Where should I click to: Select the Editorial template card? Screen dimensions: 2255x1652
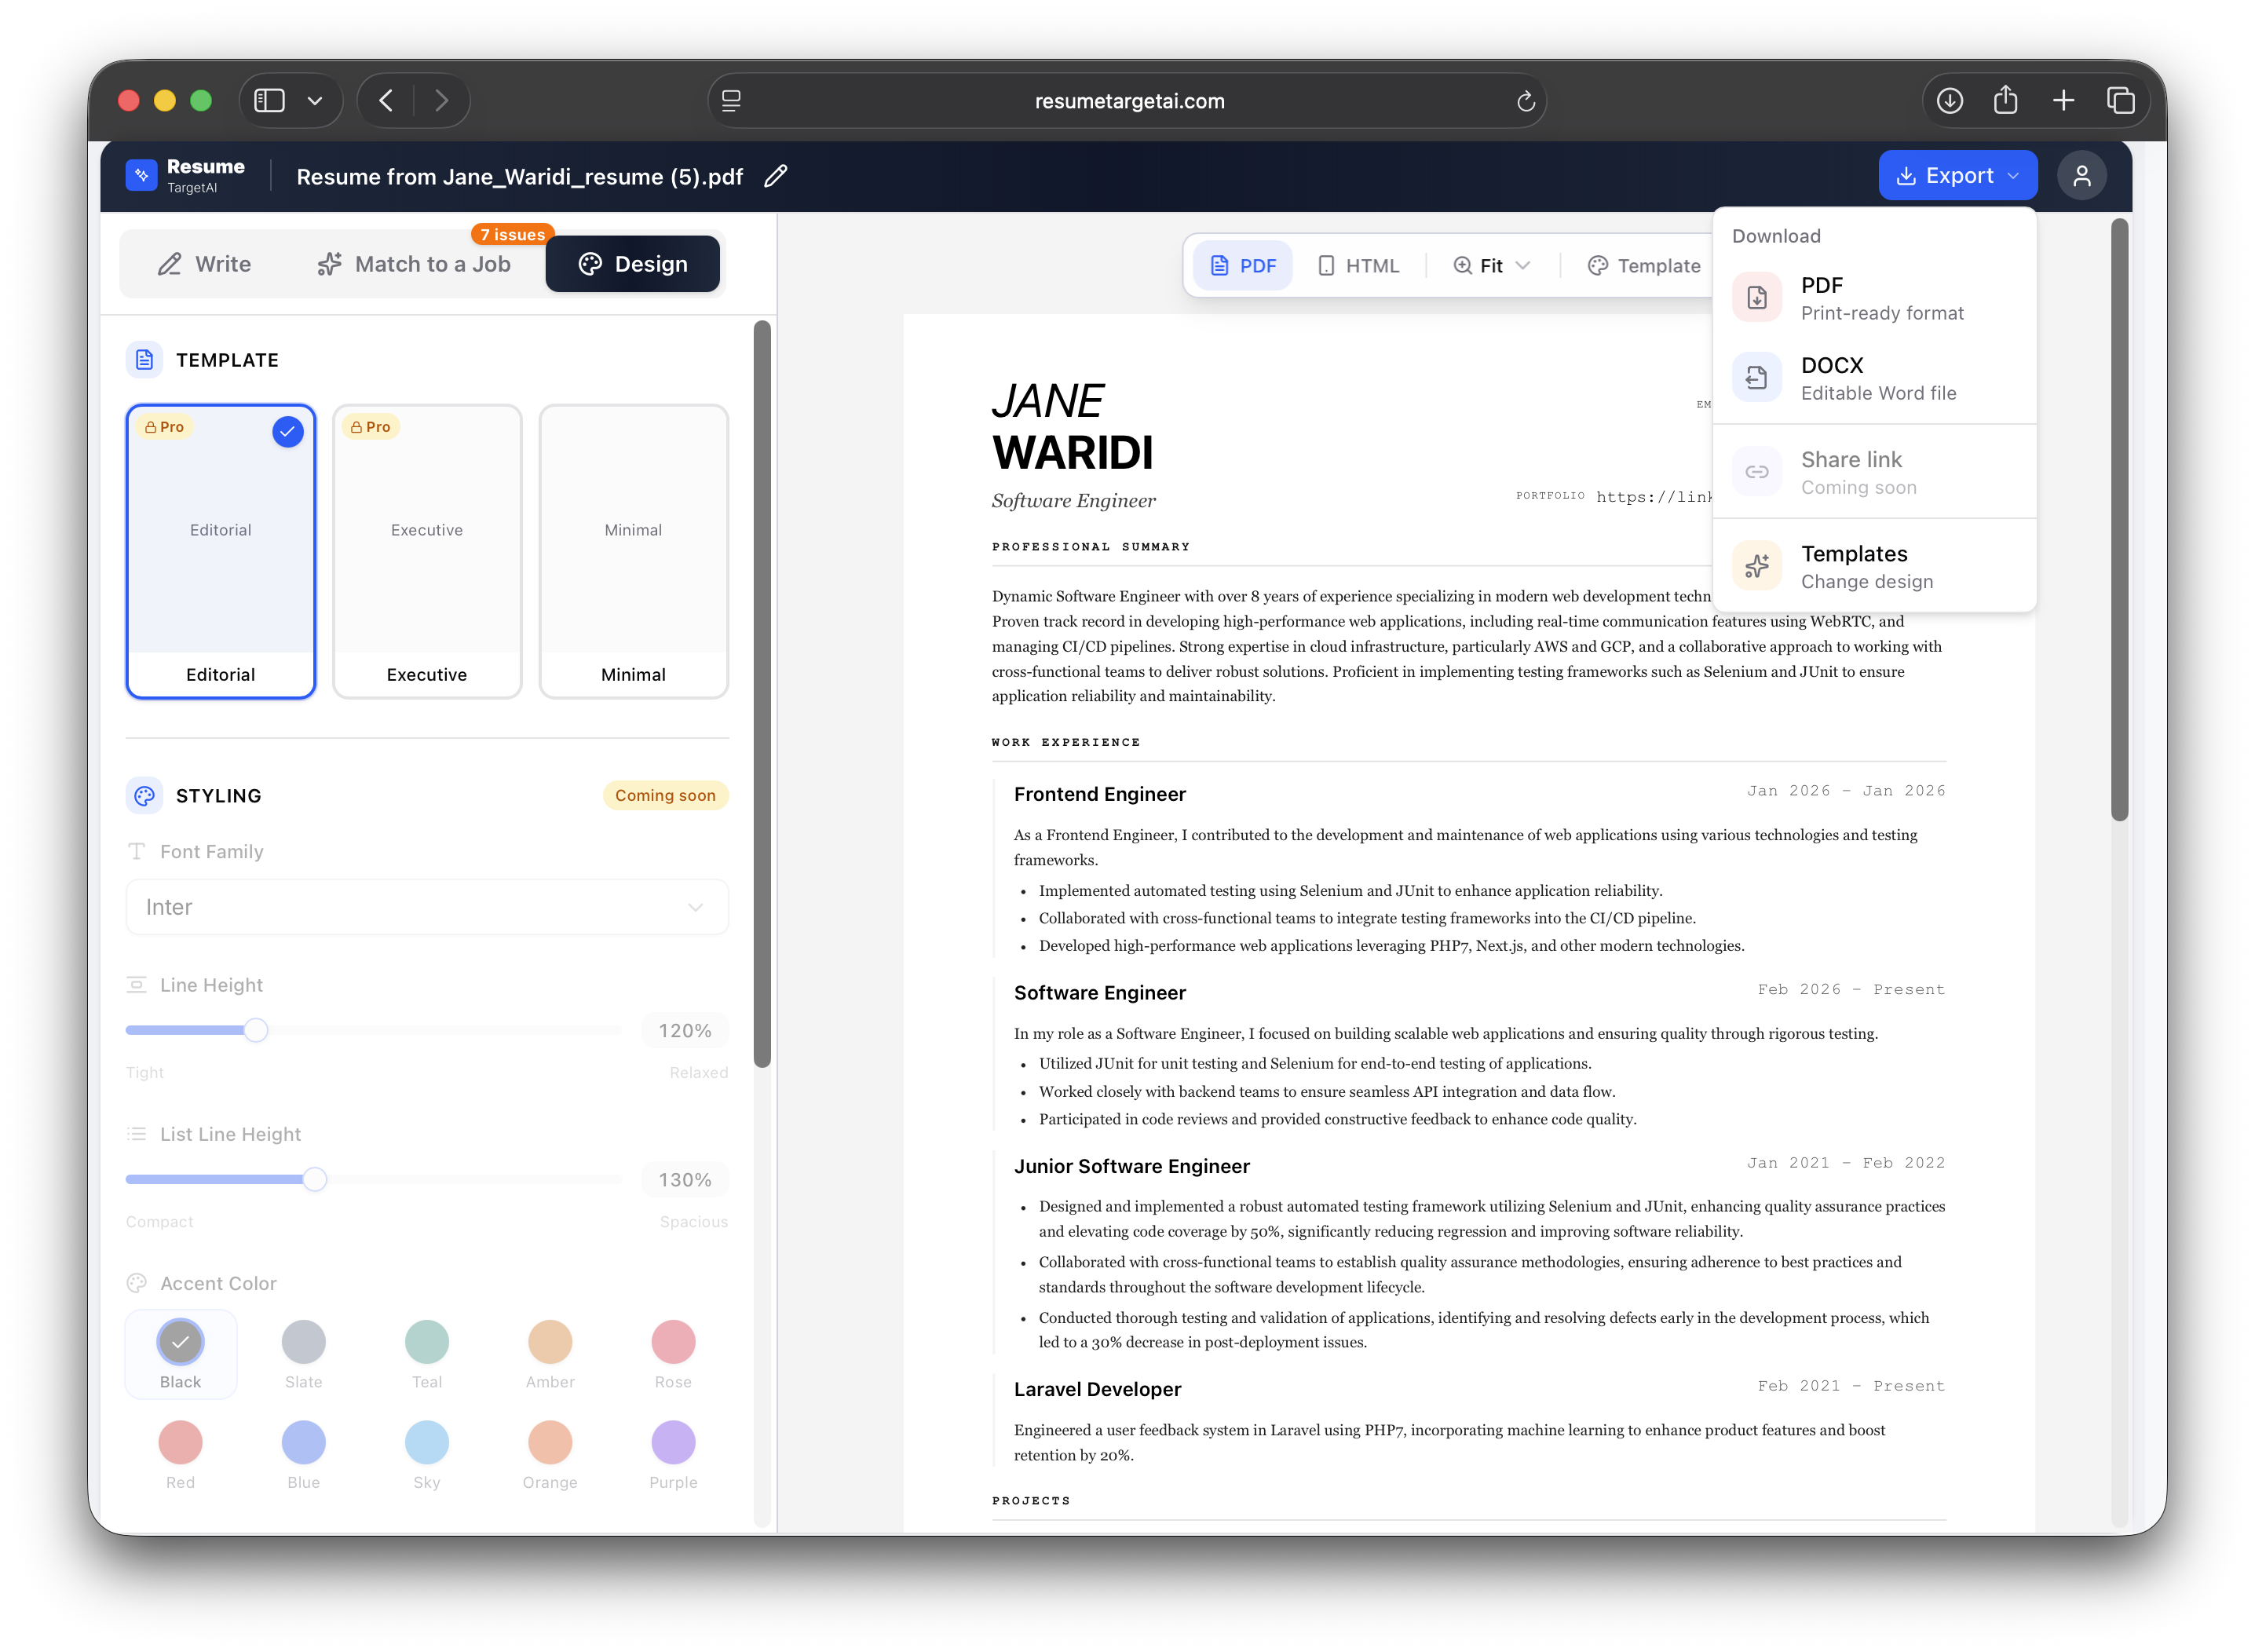pos(221,550)
